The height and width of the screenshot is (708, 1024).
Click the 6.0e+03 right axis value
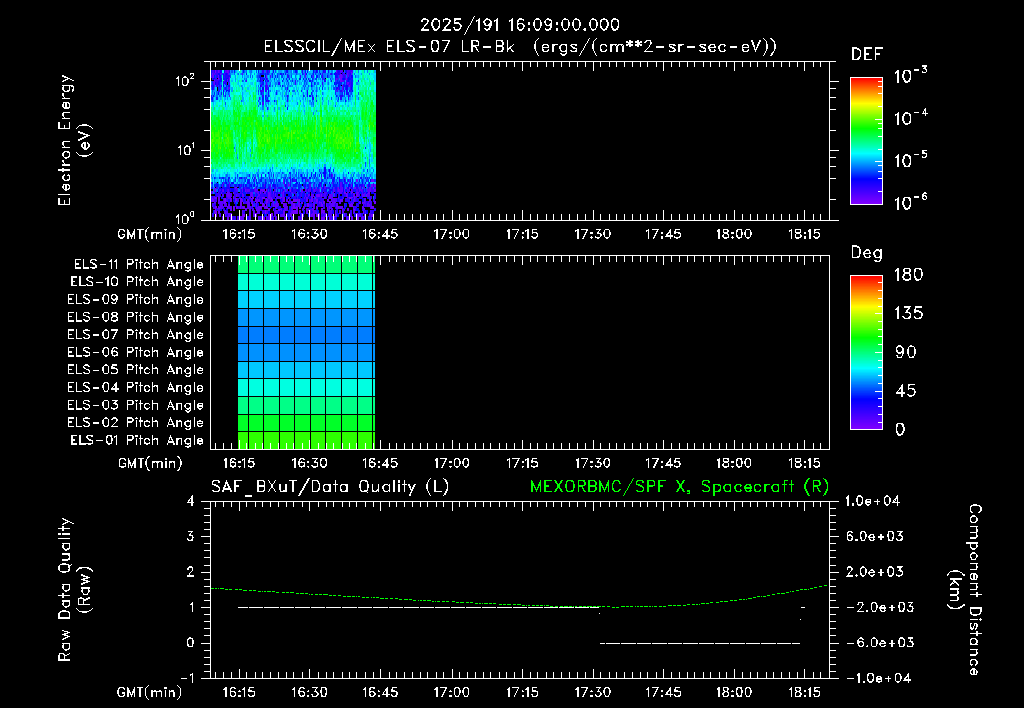(x=875, y=537)
